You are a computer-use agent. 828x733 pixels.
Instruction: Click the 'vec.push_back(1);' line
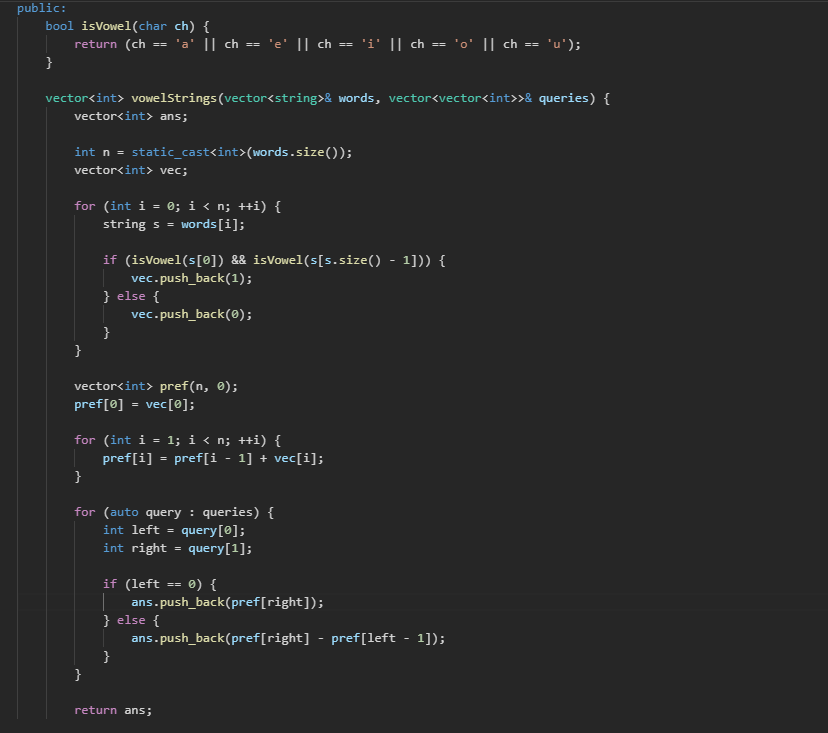[x=192, y=278]
